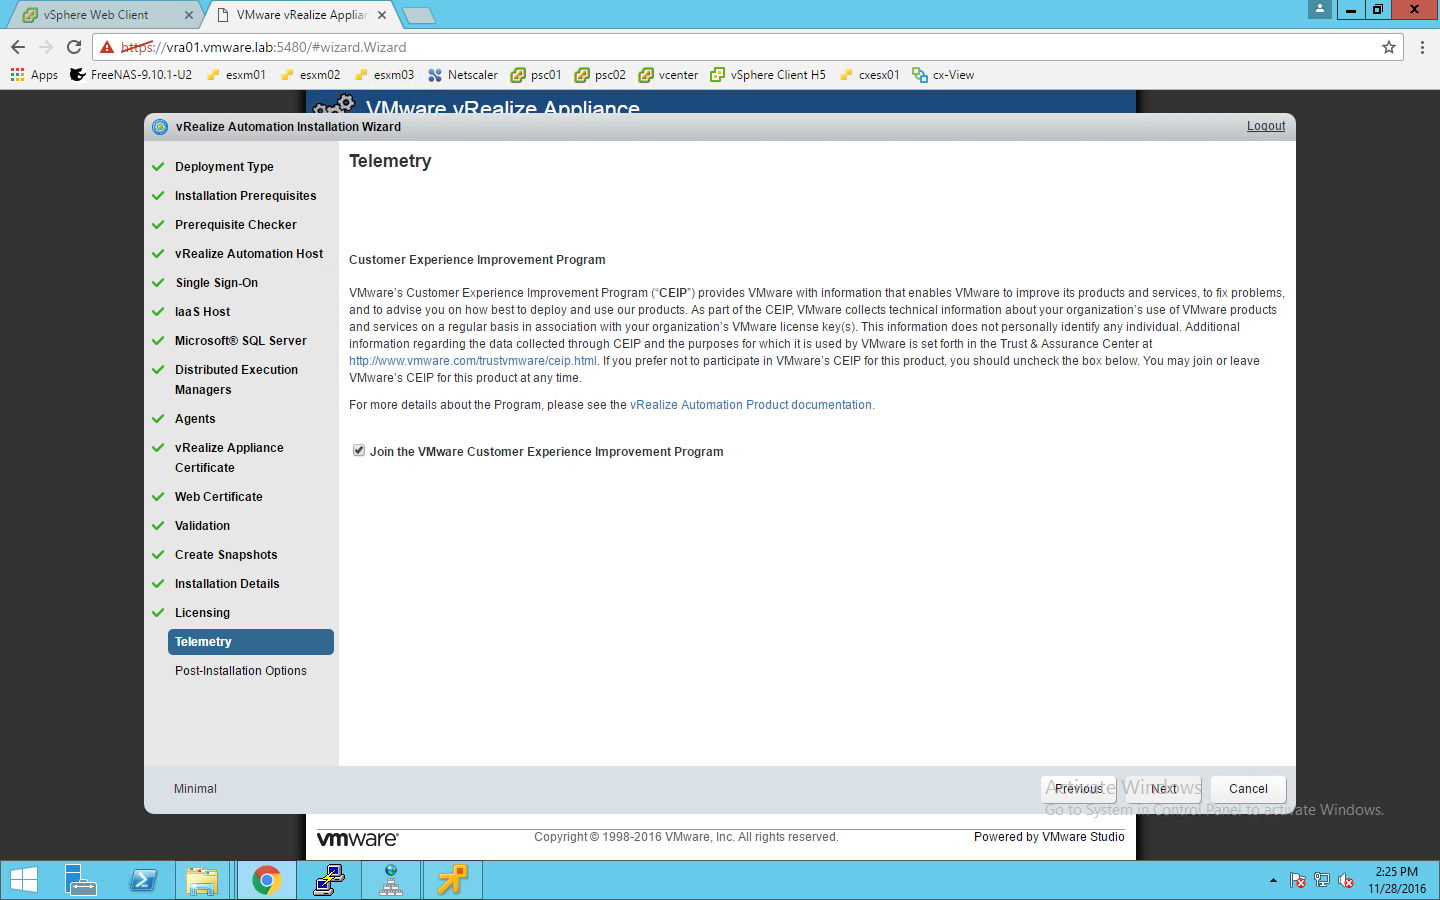Open the cx-View bookmark
Viewport: 1440px width, 900px height.
[943, 75]
